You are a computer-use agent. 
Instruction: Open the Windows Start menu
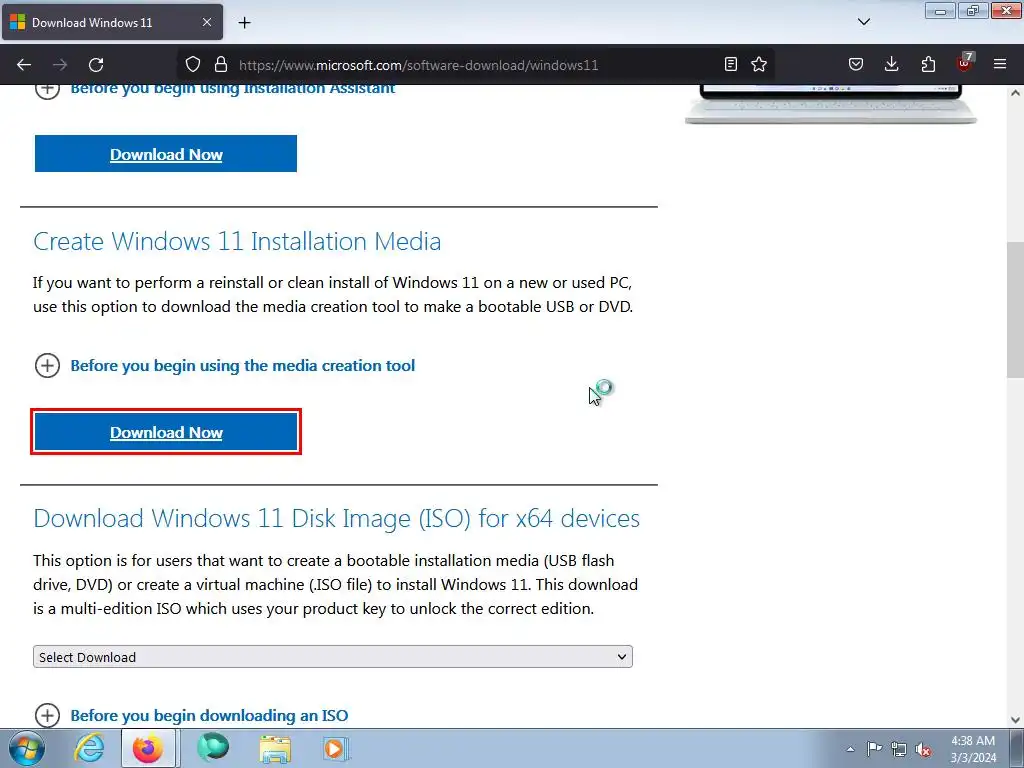27,748
